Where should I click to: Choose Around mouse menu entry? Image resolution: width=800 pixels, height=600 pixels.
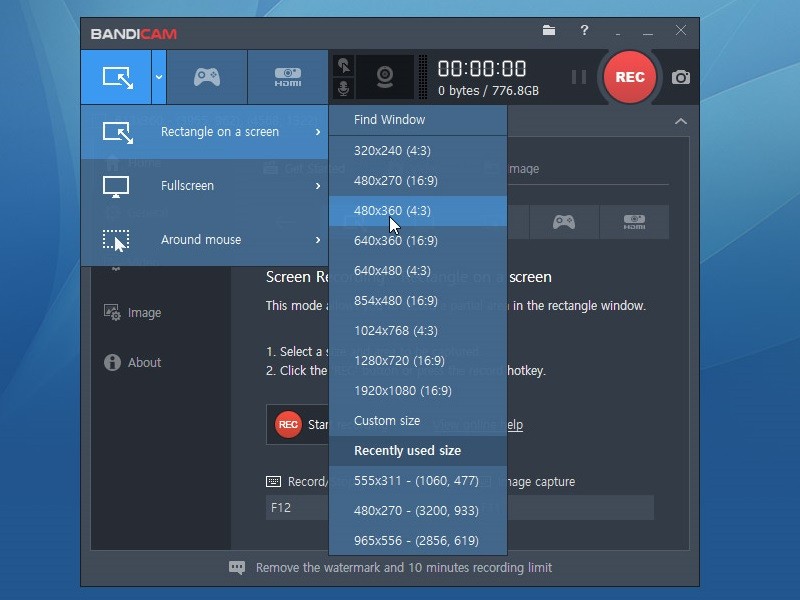[x=205, y=239]
